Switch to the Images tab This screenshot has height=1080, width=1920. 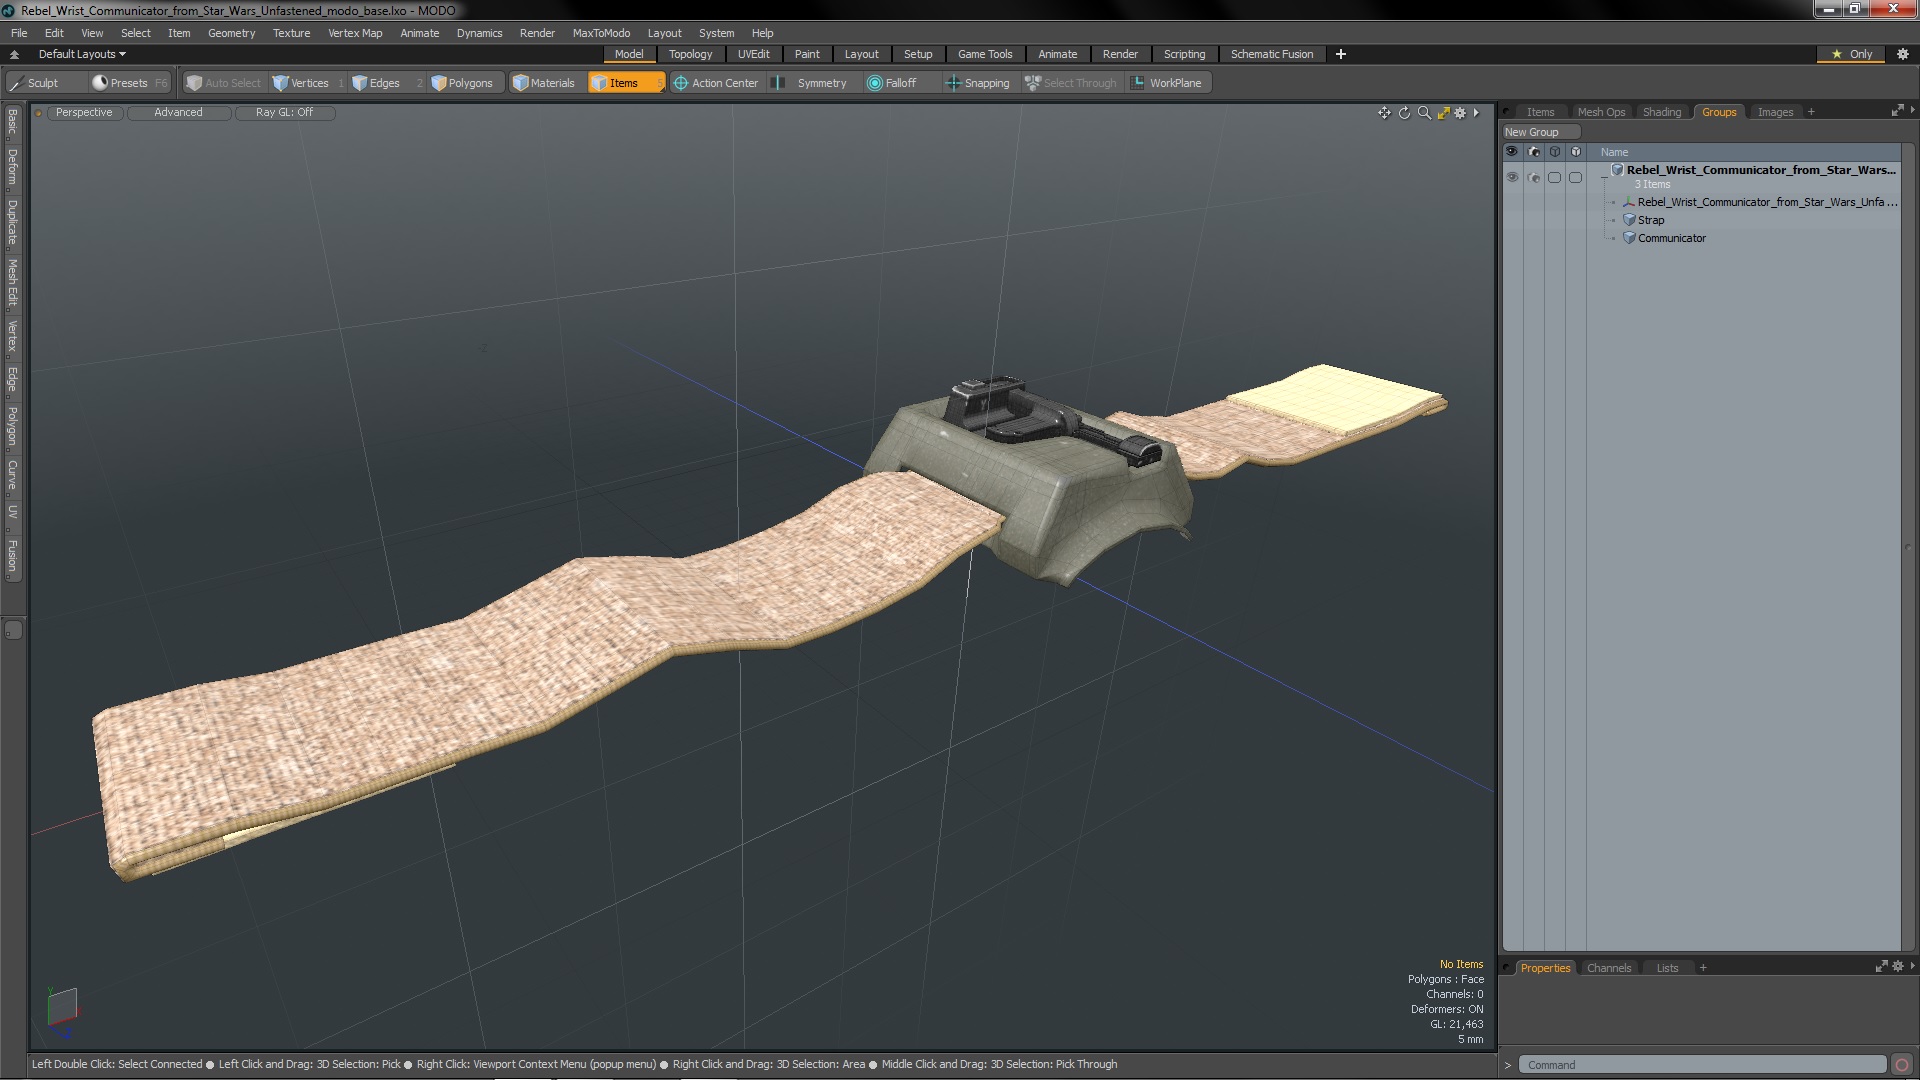(1775, 112)
